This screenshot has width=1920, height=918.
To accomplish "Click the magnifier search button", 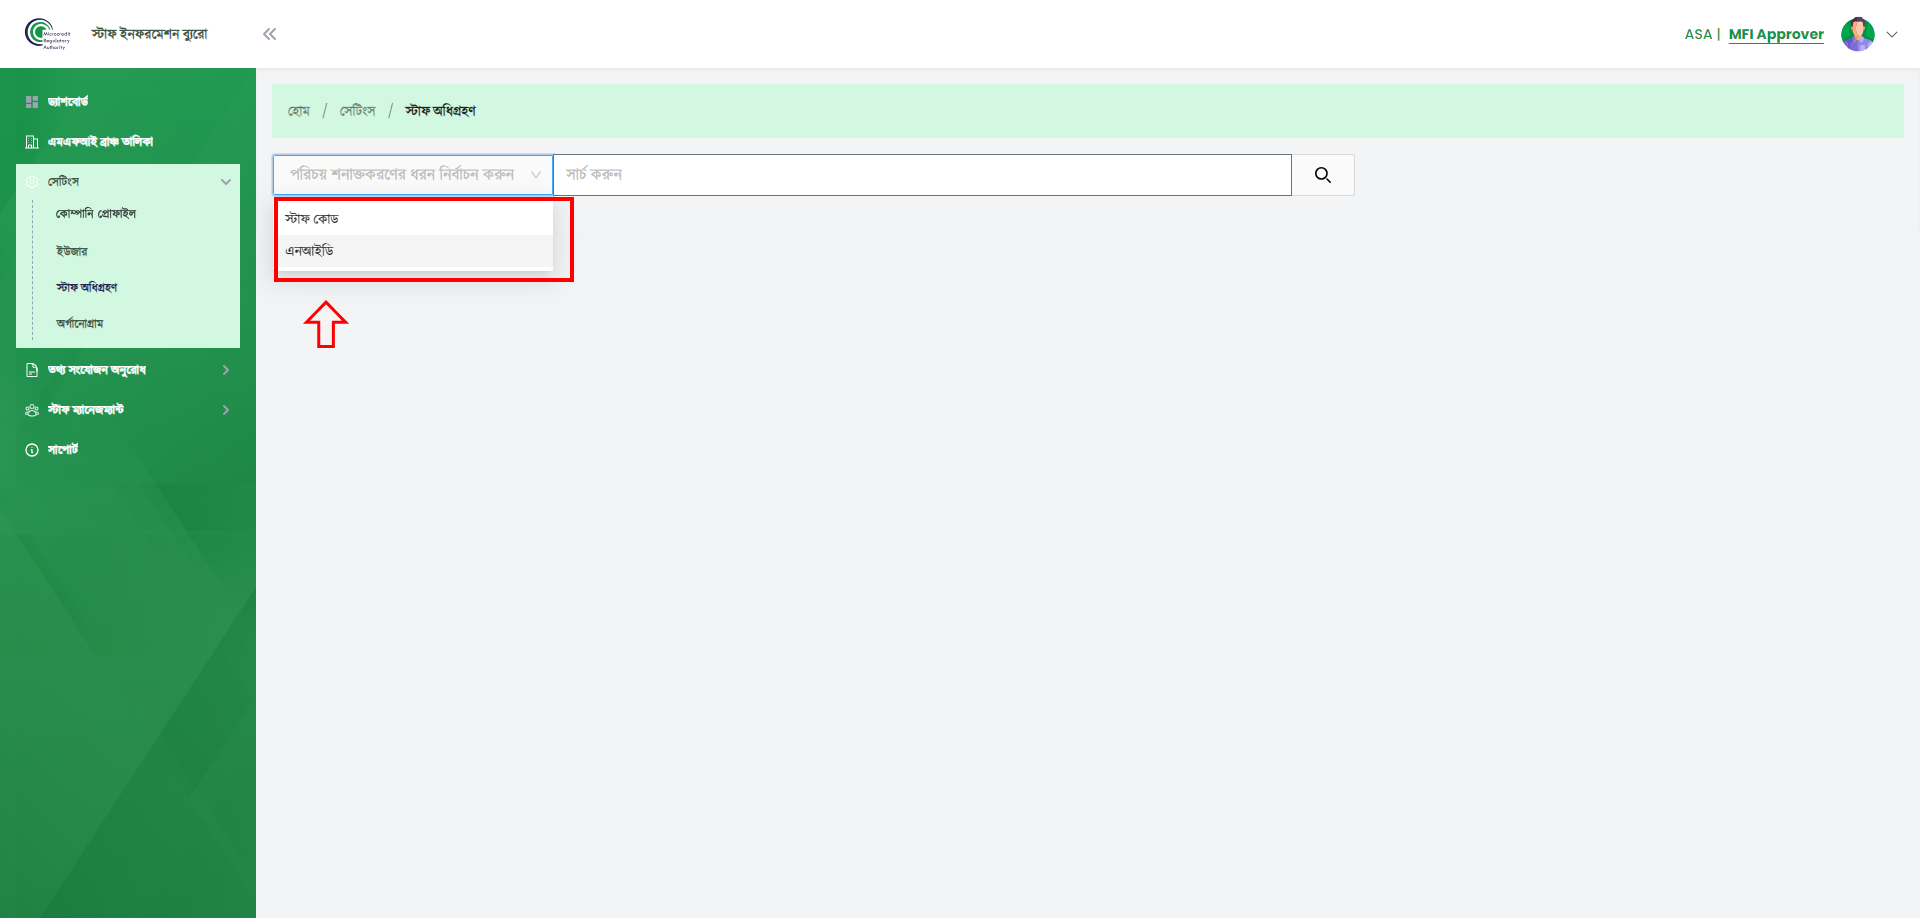I will pyautogui.click(x=1323, y=175).
